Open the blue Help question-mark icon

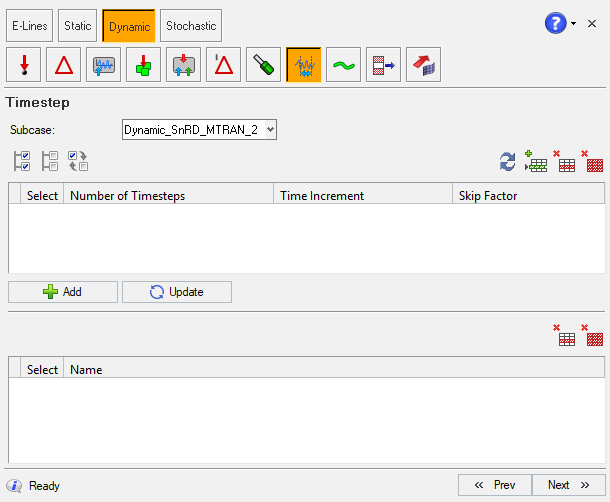coord(555,23)
